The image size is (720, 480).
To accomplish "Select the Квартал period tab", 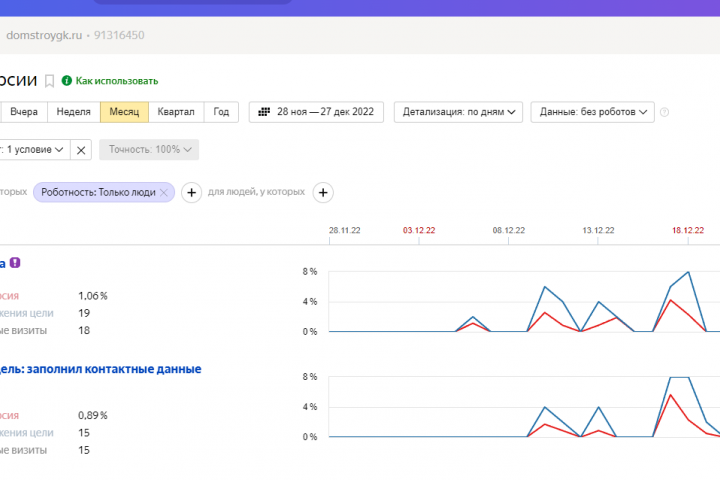I will (x=176, y=112).
